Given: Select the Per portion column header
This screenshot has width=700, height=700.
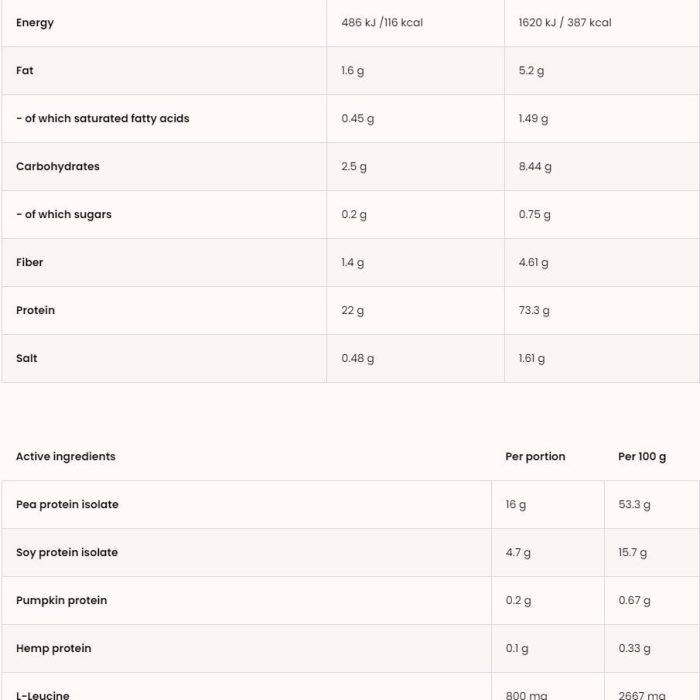Looking at the screenshot, I should [x=535, y=456].
